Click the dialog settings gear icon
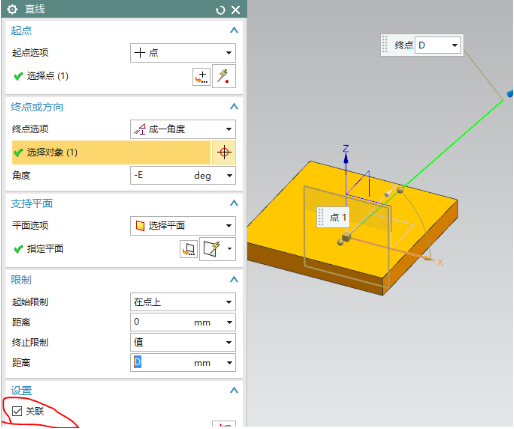This screenshot has height=429, width=514. click(12, 9)
